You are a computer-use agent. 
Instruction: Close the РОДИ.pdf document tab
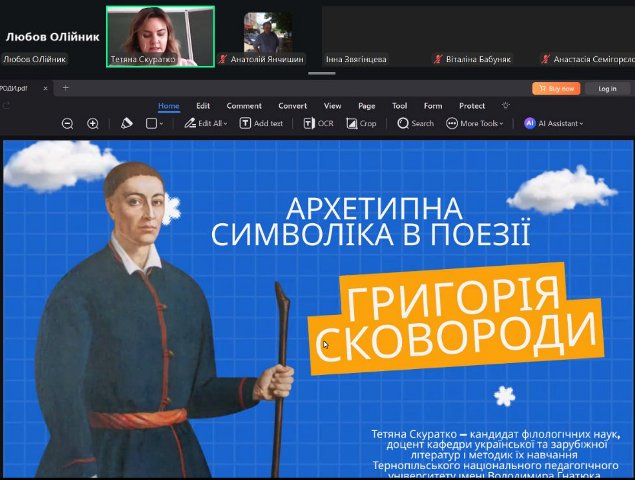coord(45,88)
